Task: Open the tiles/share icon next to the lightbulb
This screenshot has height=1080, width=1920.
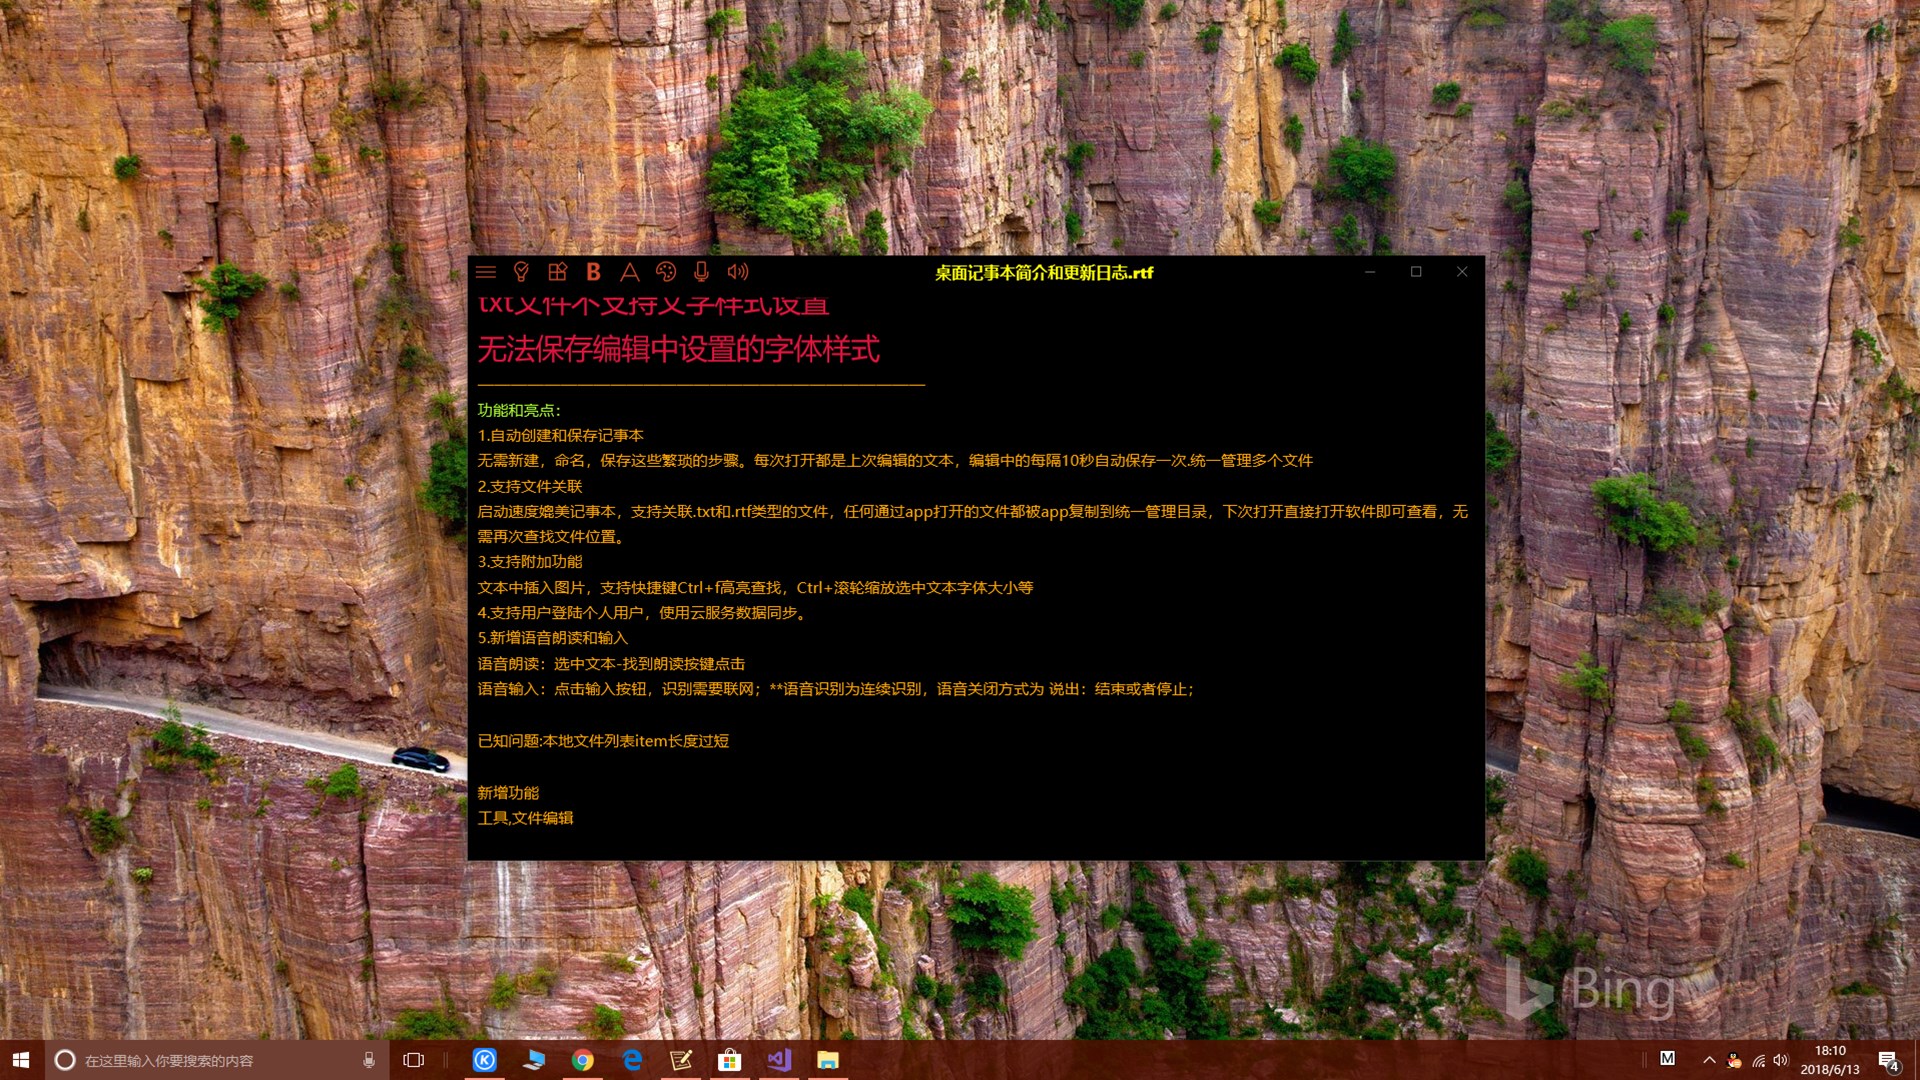Action: point(557,272)
